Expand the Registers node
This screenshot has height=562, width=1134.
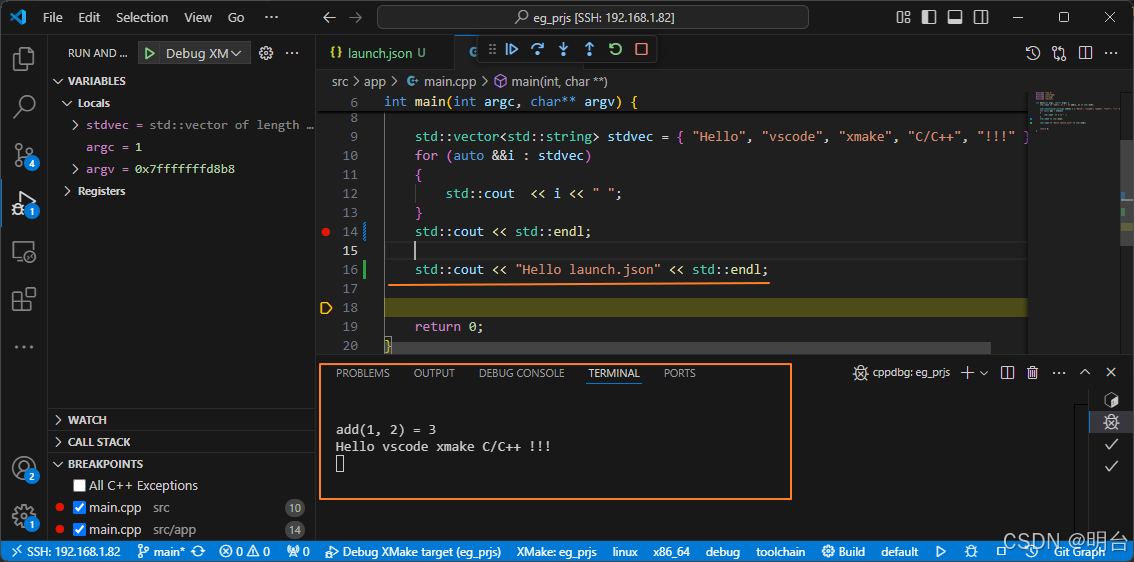(x=67, y=191)
